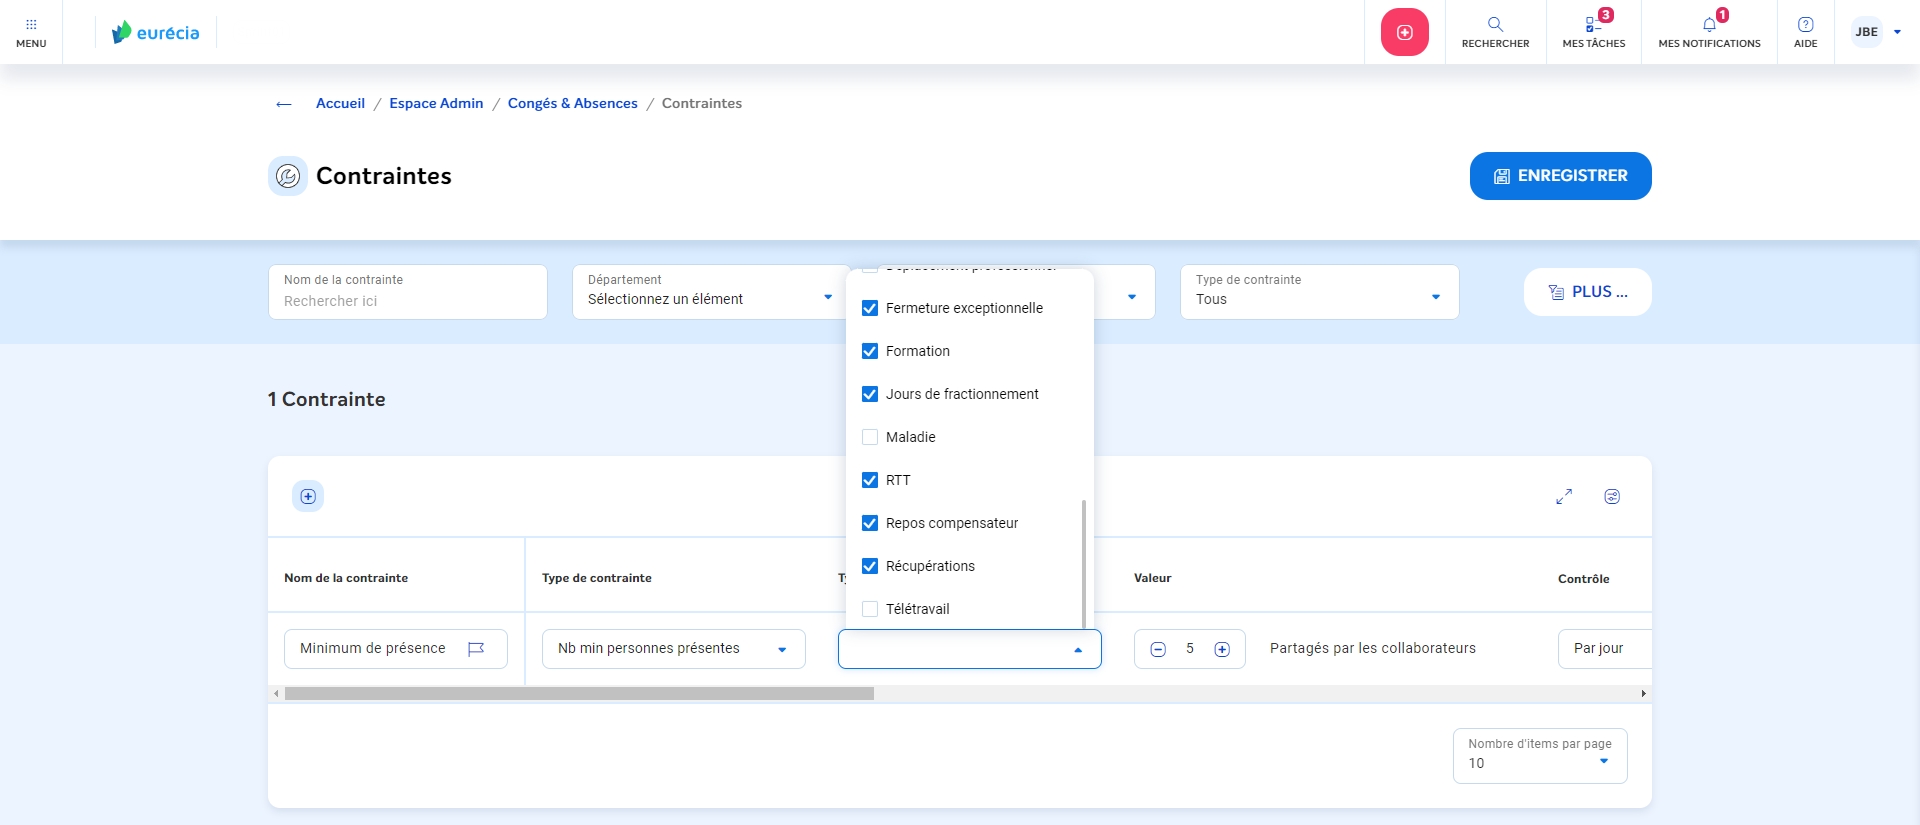Uncheck Fermeture exceptionnelle option
This screenshot has width=1920, height=825.
point(870,308)
